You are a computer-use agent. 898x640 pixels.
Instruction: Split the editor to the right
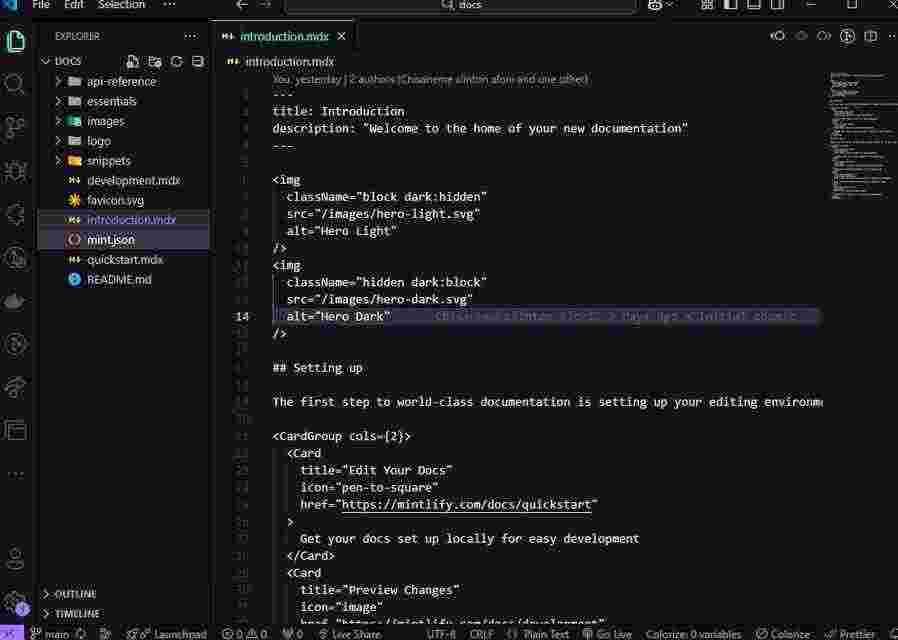tap(870, 37)
